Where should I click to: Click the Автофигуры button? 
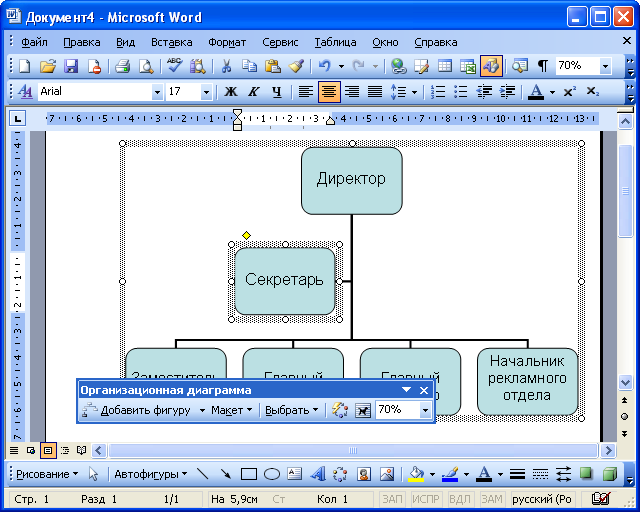click(x=150, y=473)
